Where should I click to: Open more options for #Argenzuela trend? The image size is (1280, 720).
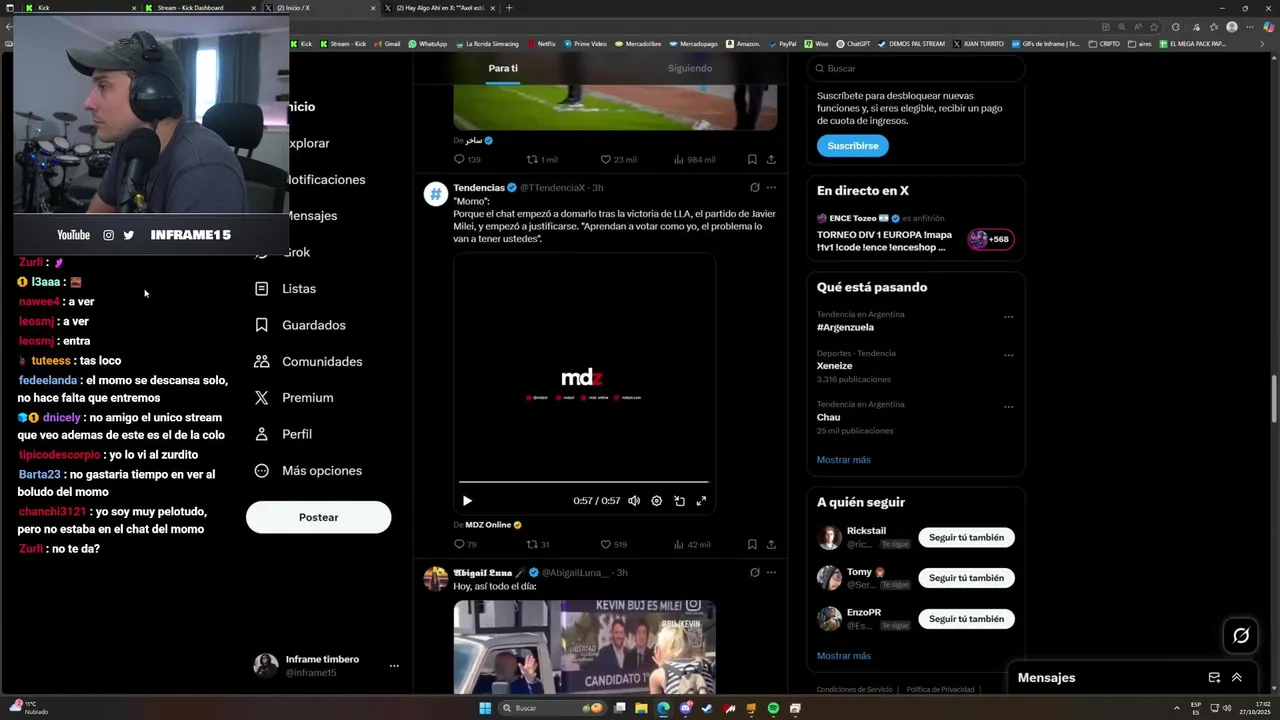[x=1008, y=317]
